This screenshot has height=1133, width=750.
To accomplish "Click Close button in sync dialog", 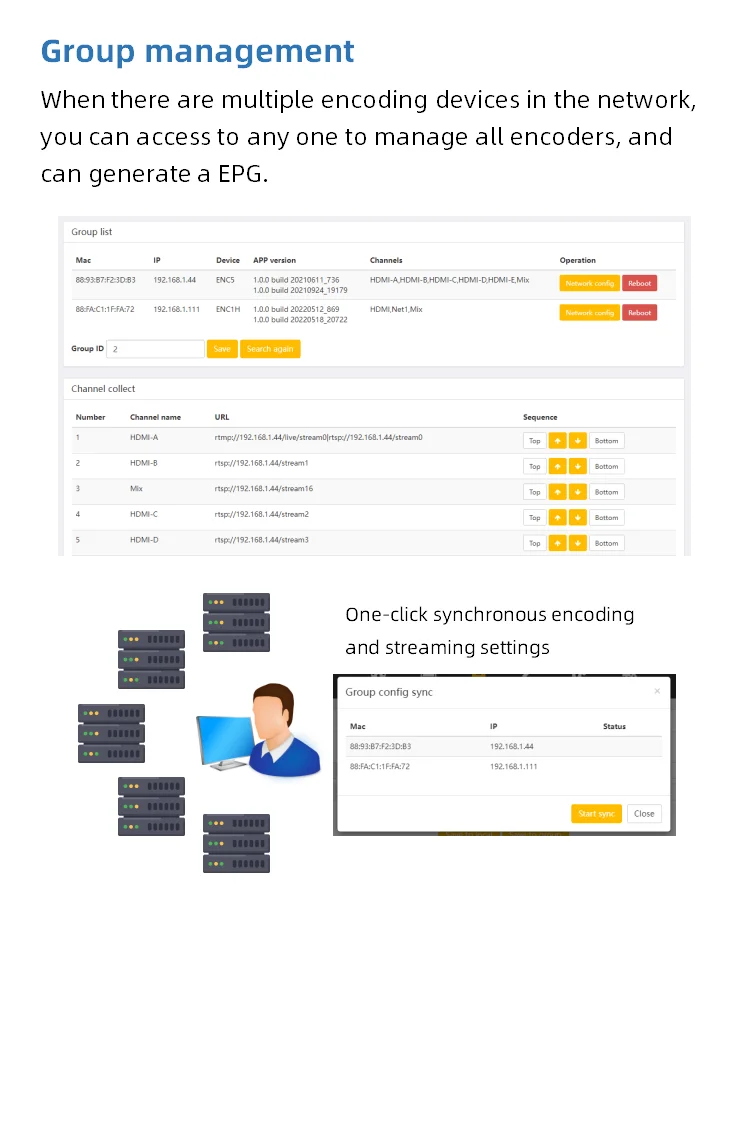I will (x=644, y=813).
